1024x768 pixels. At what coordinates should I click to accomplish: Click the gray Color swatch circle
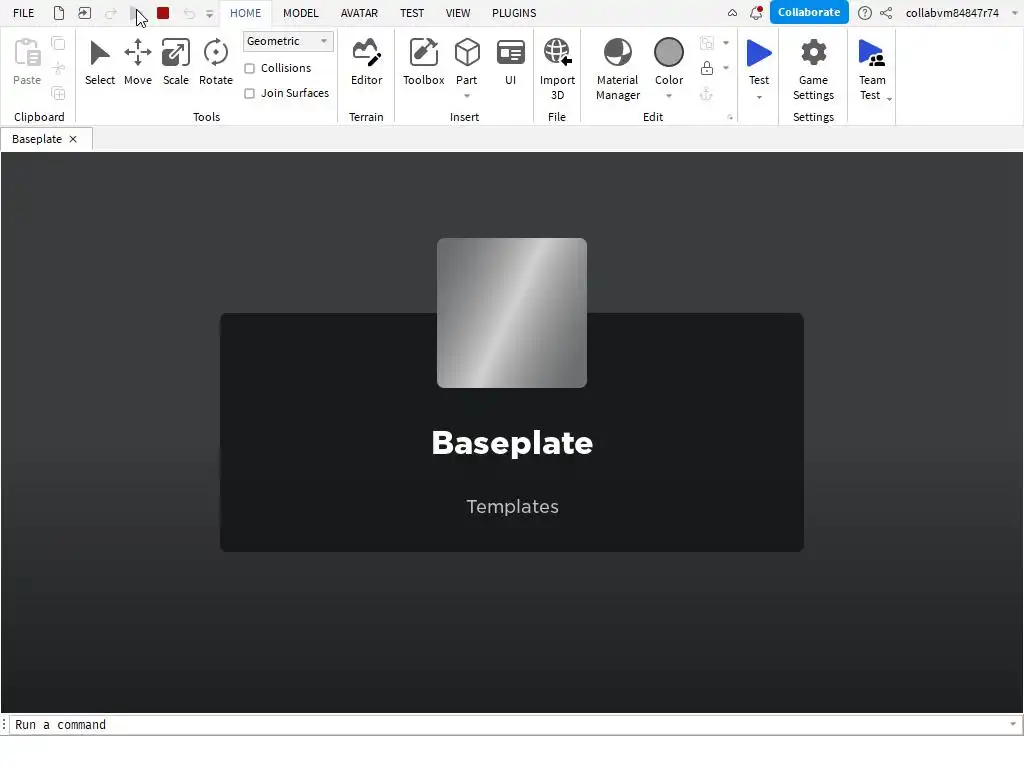pyautogui.click(x=669, y=52)
